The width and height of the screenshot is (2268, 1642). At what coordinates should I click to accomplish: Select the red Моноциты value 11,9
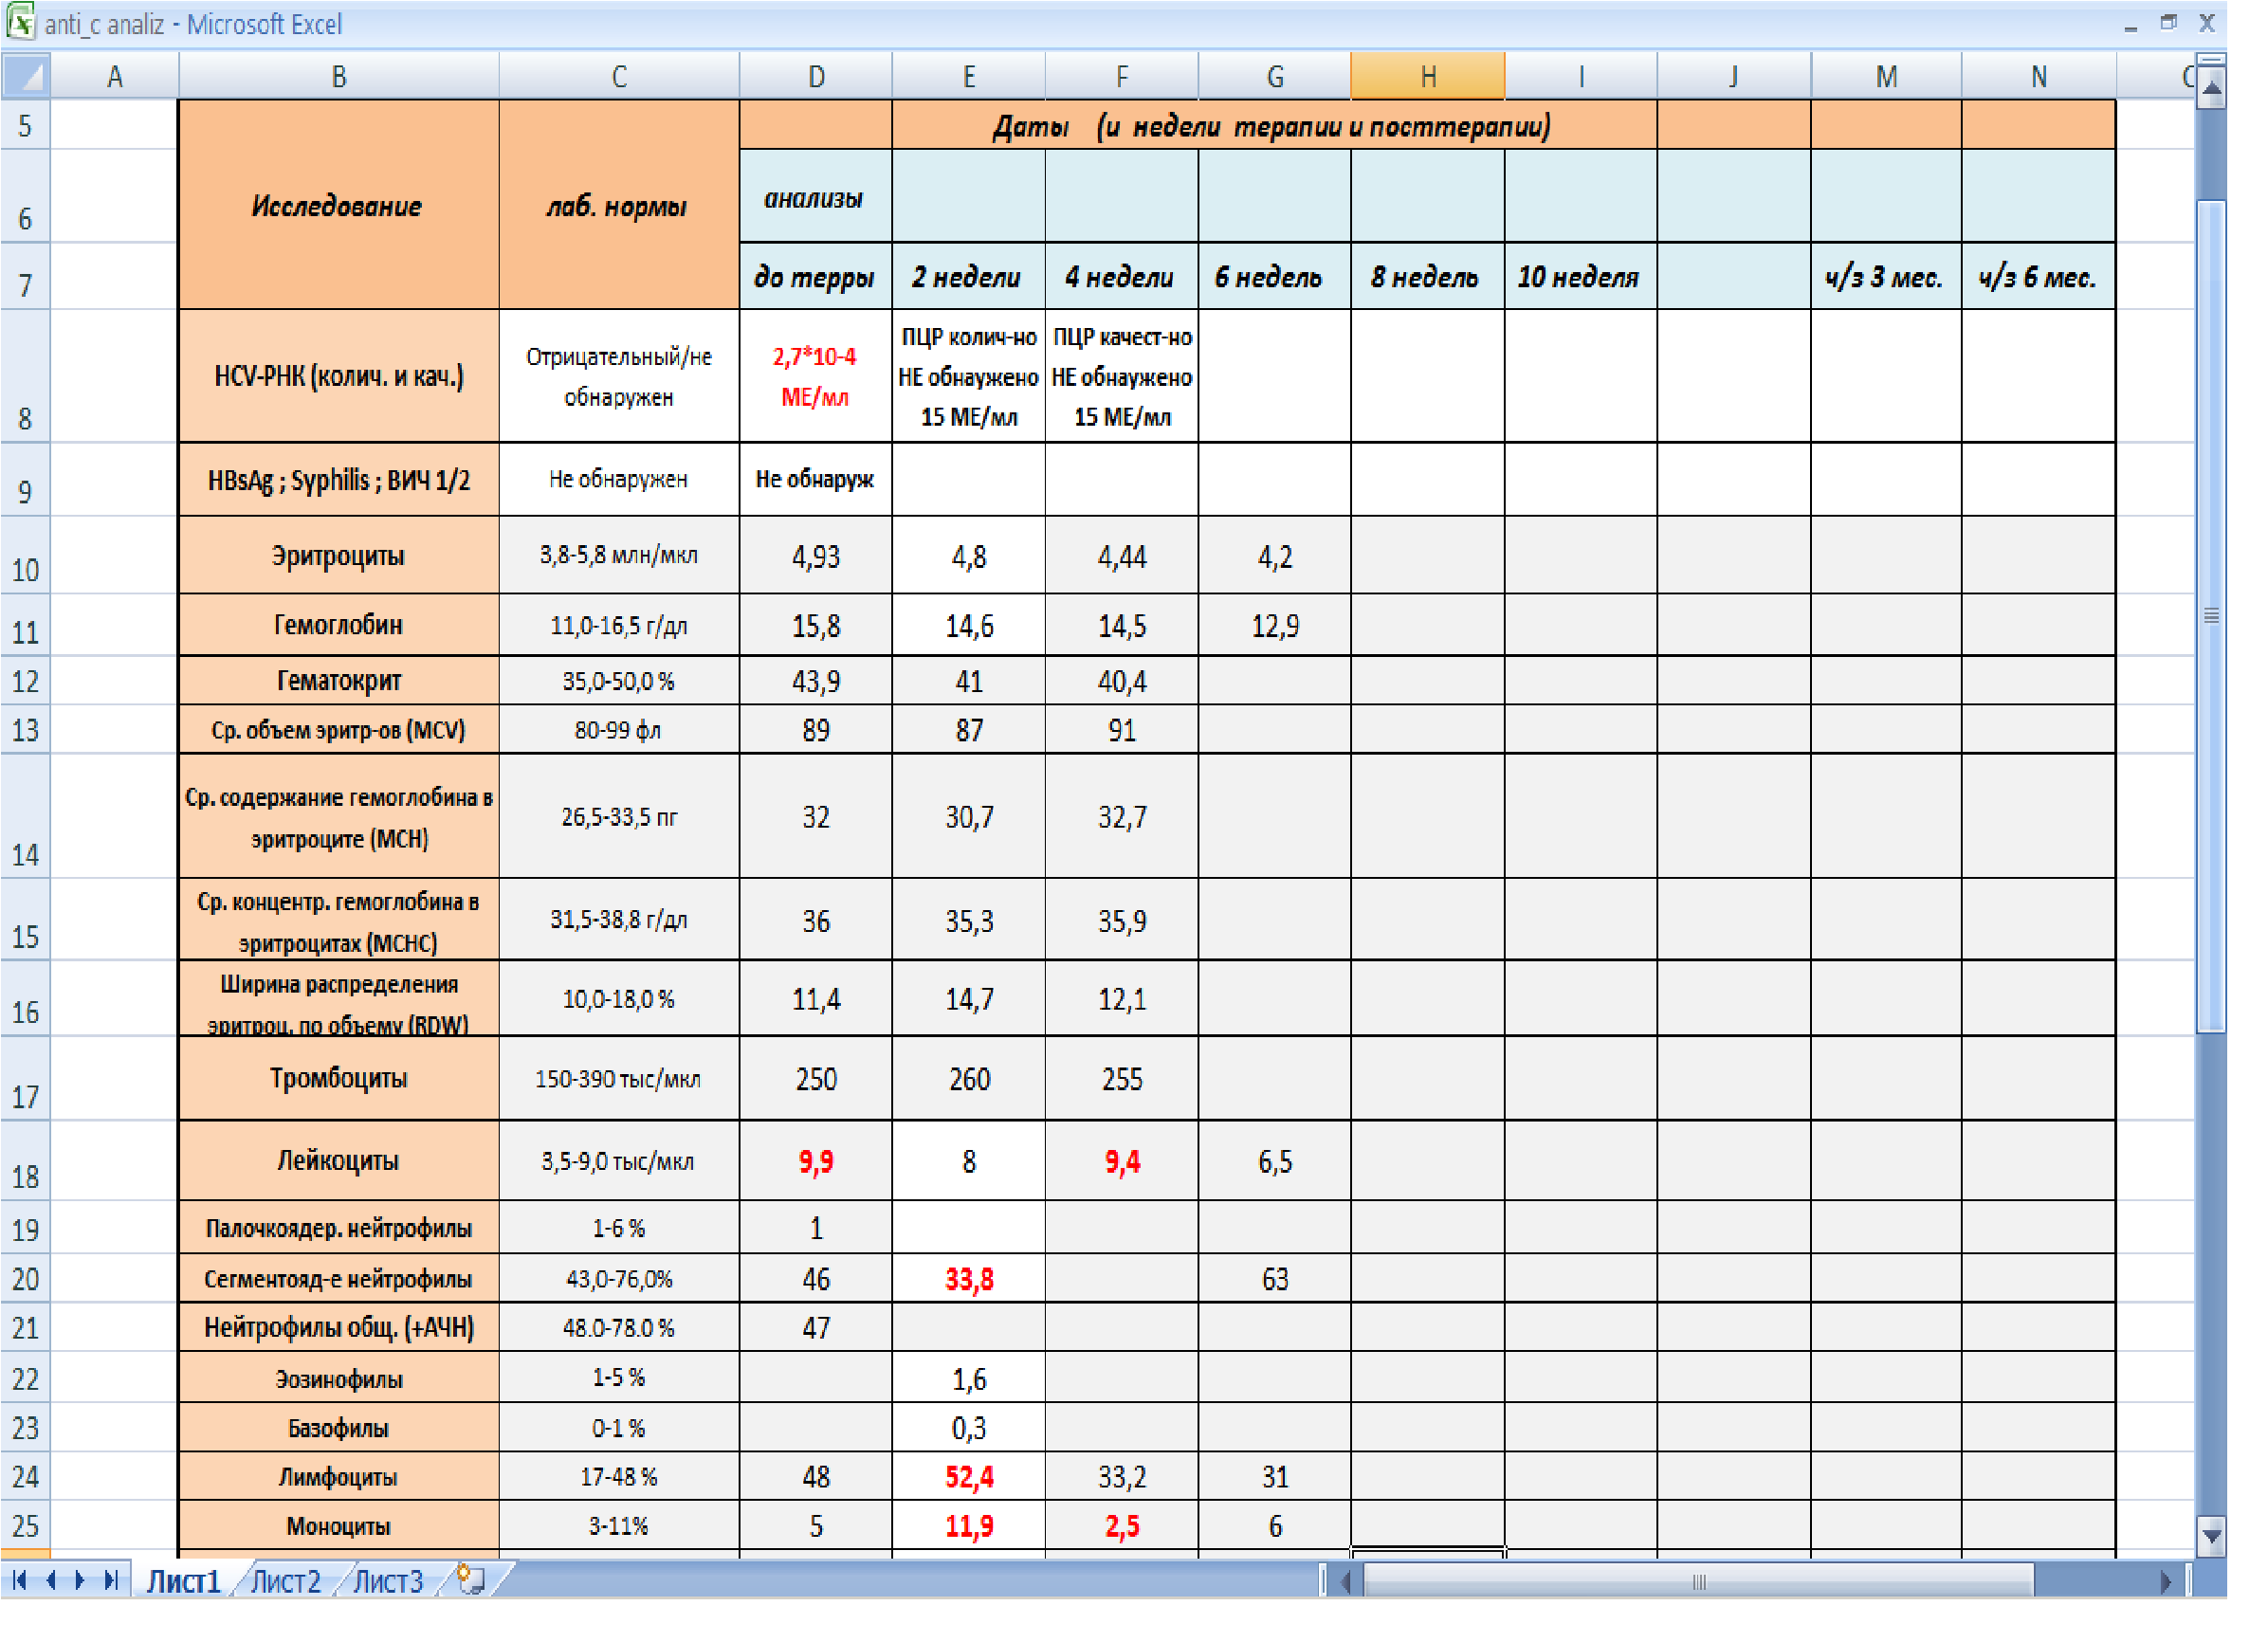969,1526
